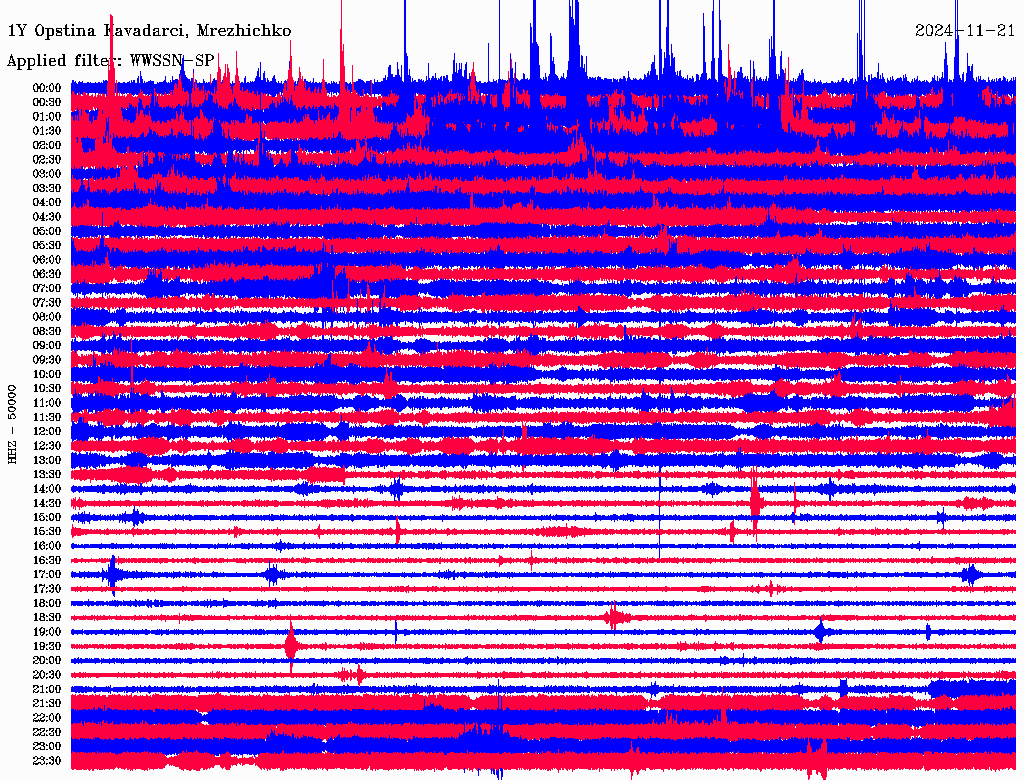The width and height of the screenshot is (1024, 780).
Task: Click the blue burst at start of 17:00 trace
Action: (113, 575)
